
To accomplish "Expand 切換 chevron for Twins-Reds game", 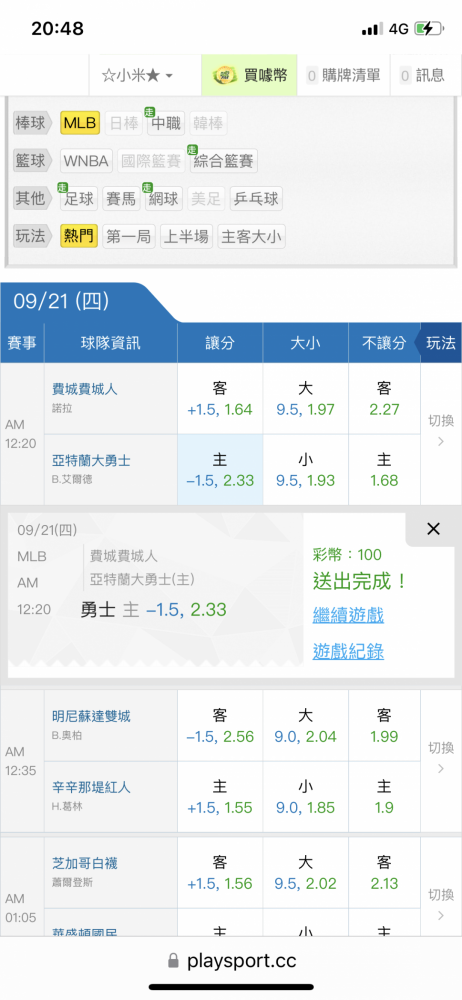I will coord(441,761).
